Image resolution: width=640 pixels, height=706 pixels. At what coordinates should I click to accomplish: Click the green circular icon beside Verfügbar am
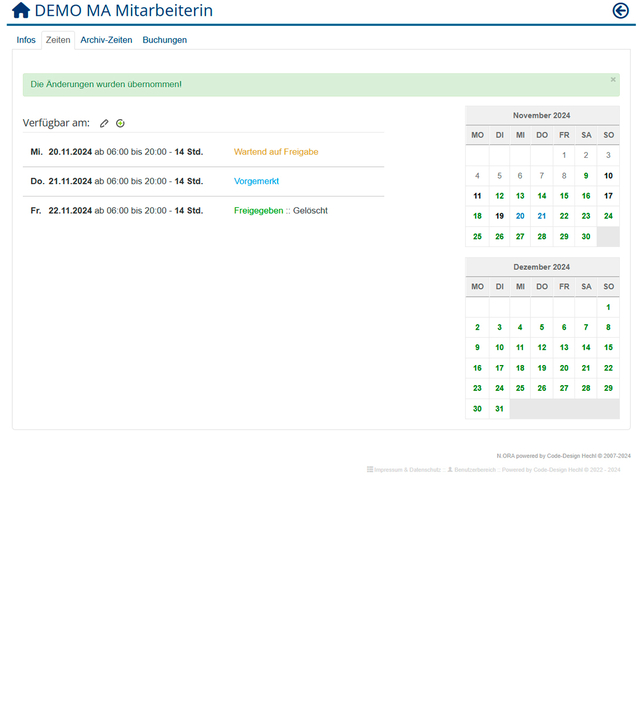click(x=120, y=124)
